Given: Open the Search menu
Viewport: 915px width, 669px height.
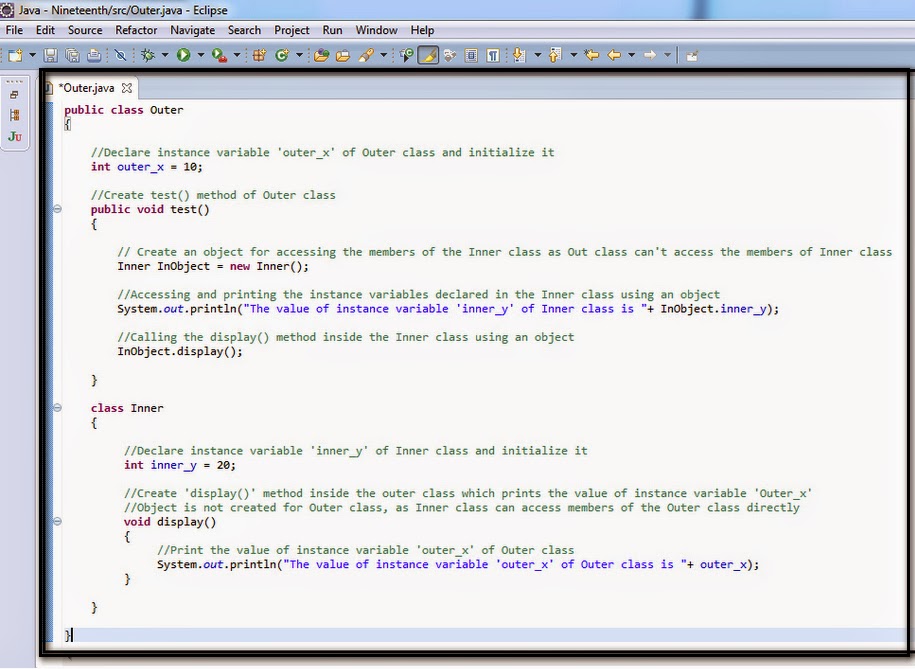Looking at the screenshot, I should [x=244, y=30].
